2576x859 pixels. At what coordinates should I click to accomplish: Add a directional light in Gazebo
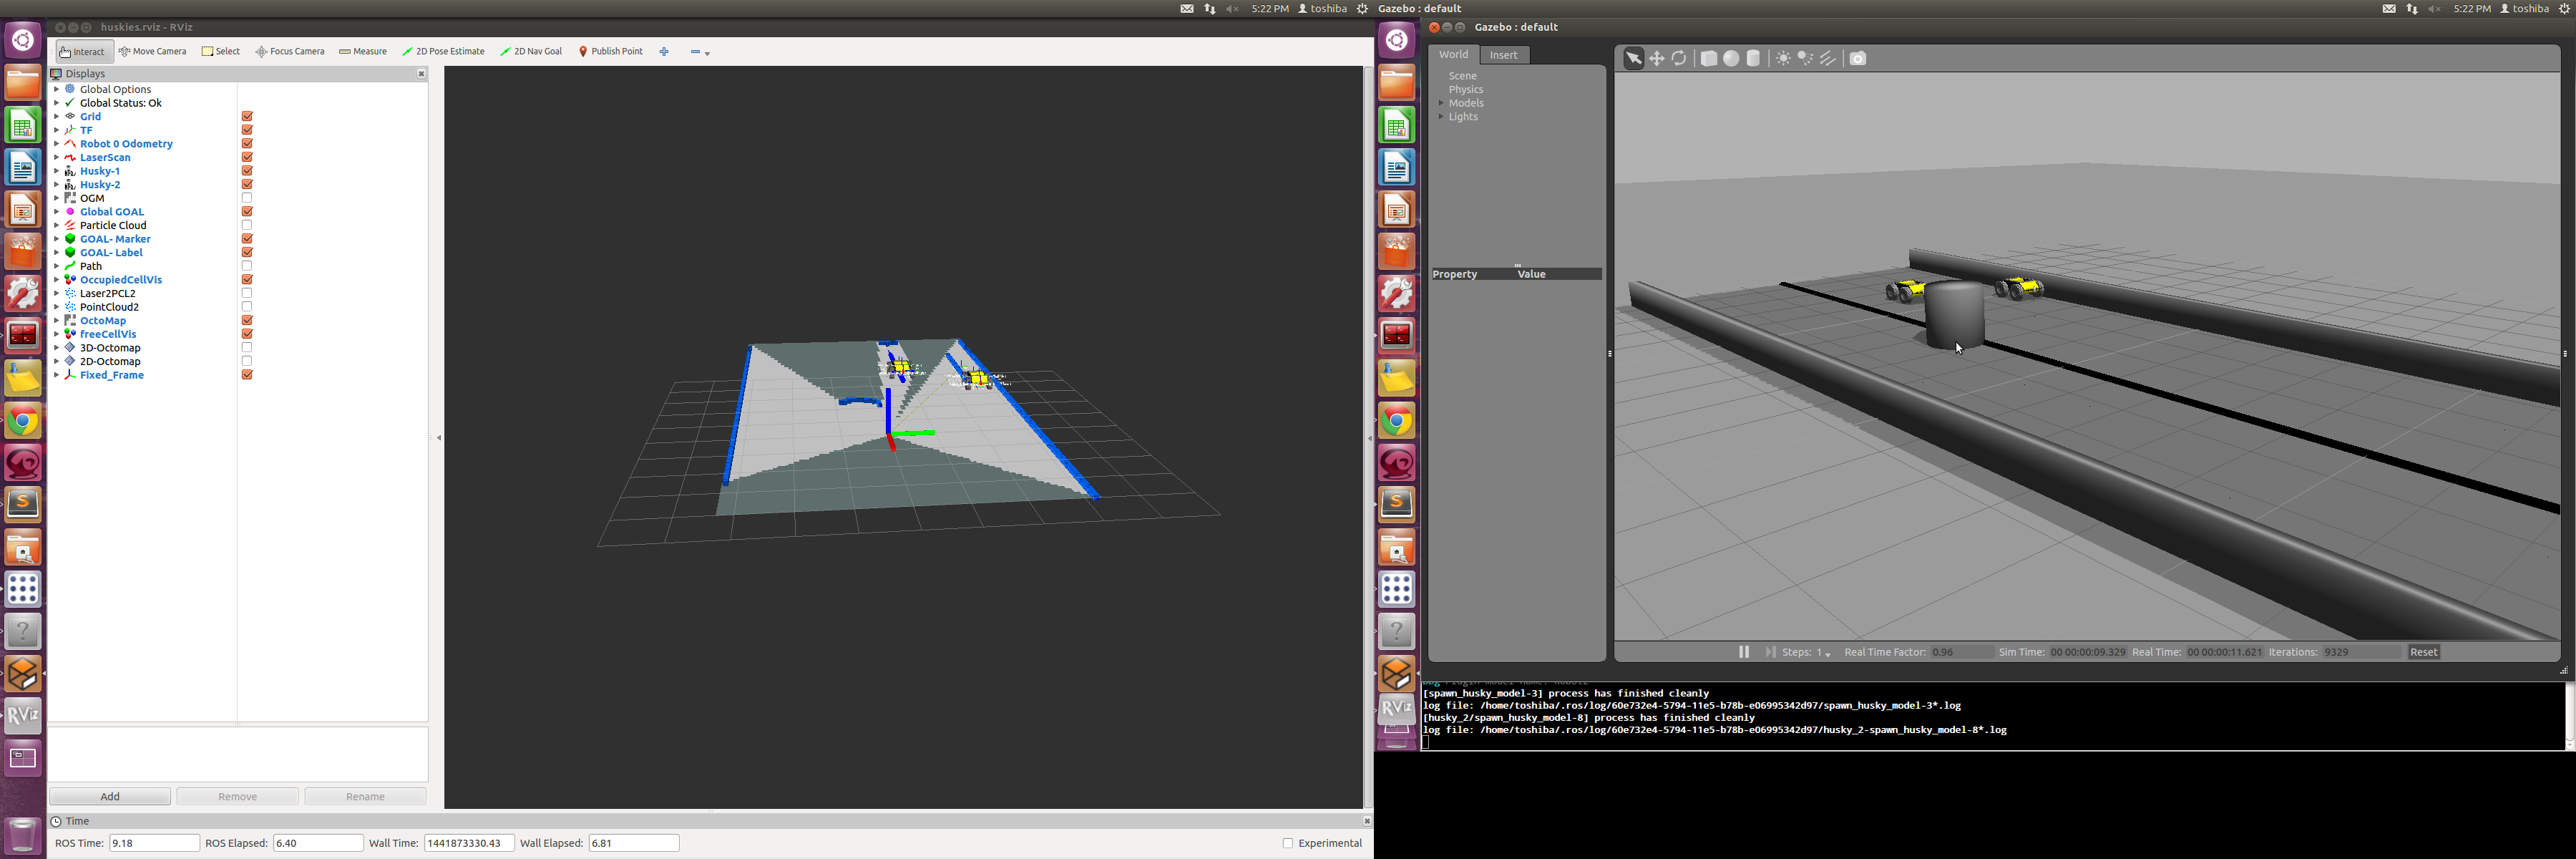(x=1829, y=58)
